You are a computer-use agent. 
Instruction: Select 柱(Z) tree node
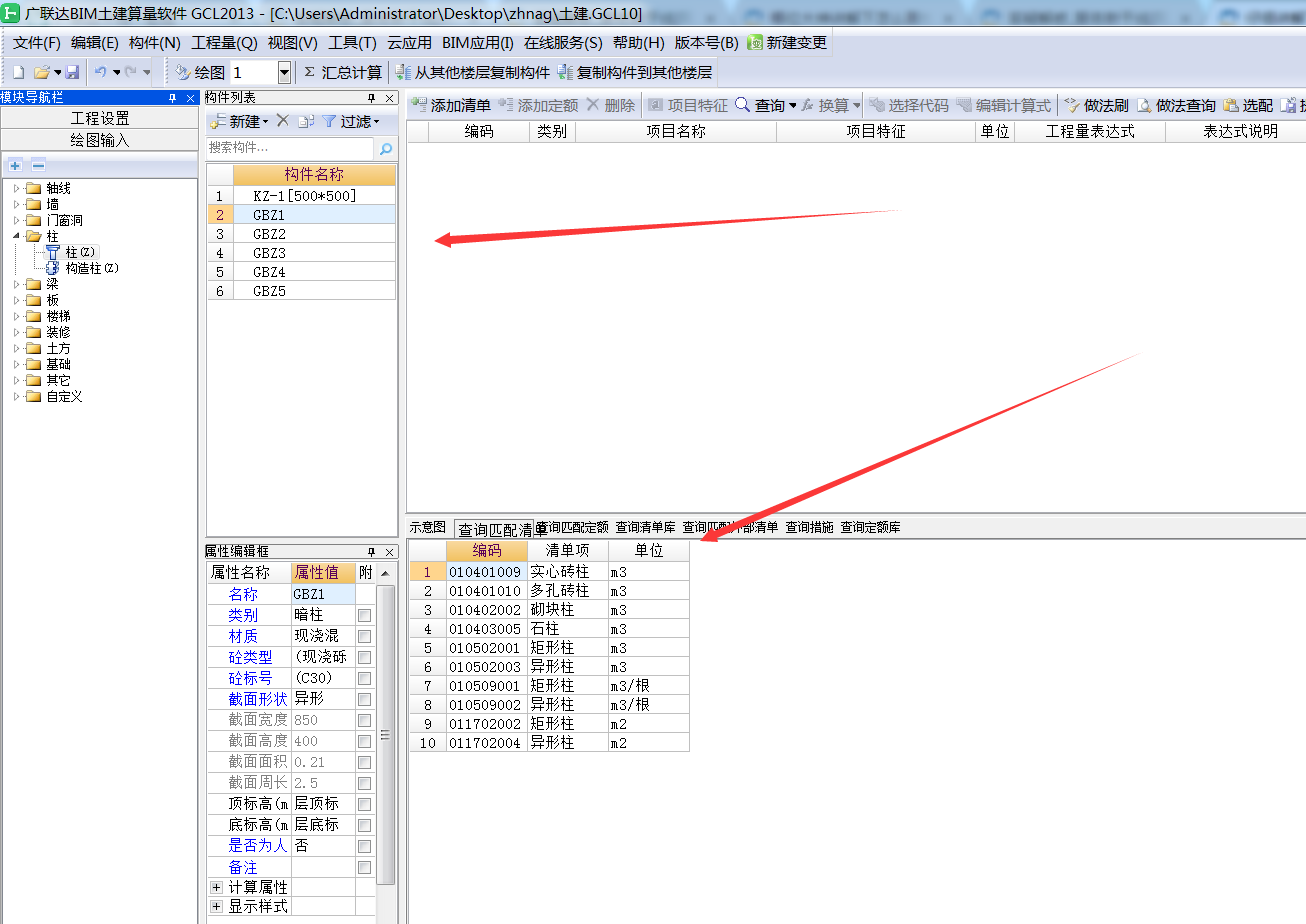(72, 252)
